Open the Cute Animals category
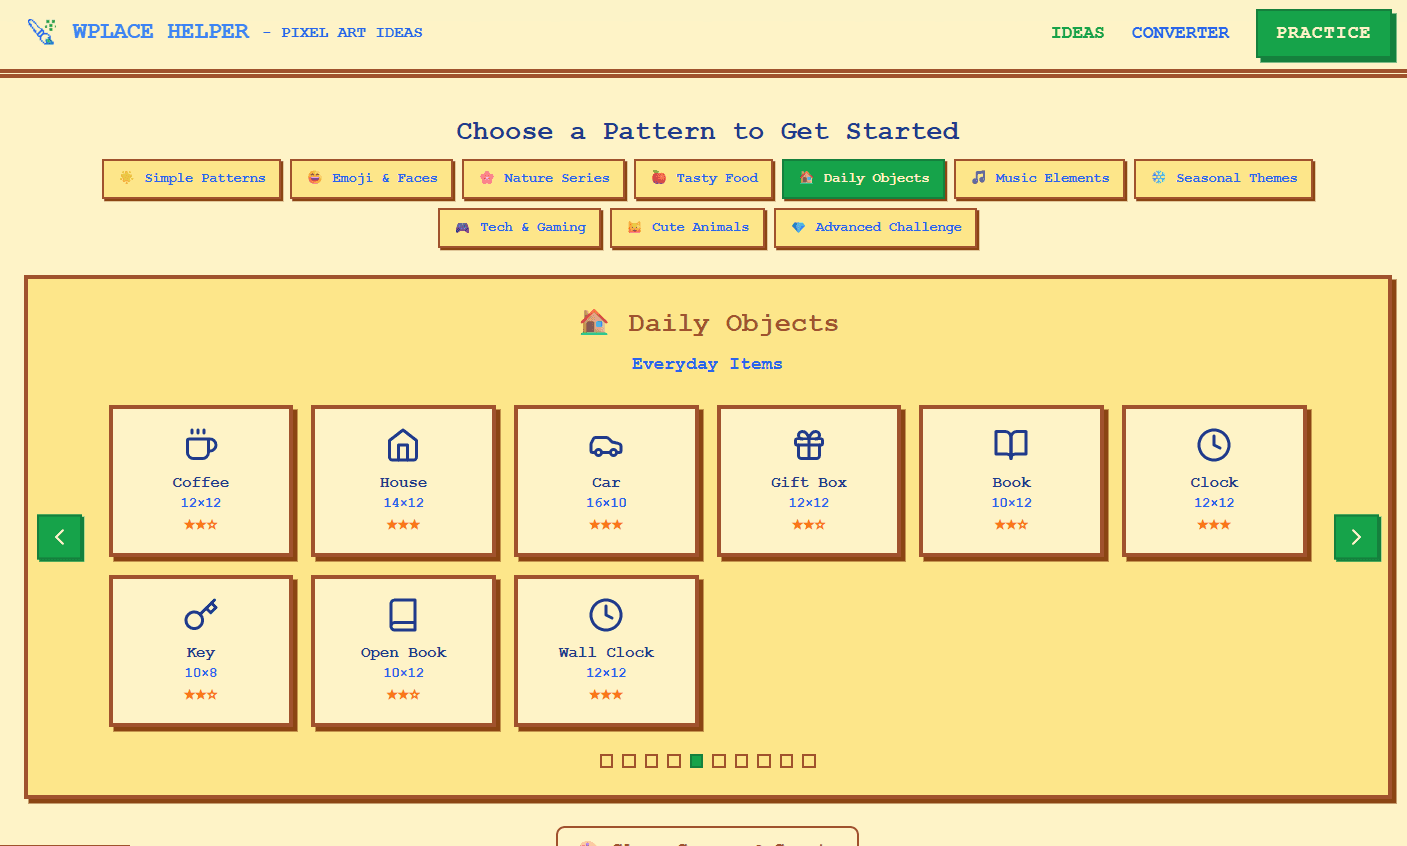The image size is (1407, 846). (688, 227)
